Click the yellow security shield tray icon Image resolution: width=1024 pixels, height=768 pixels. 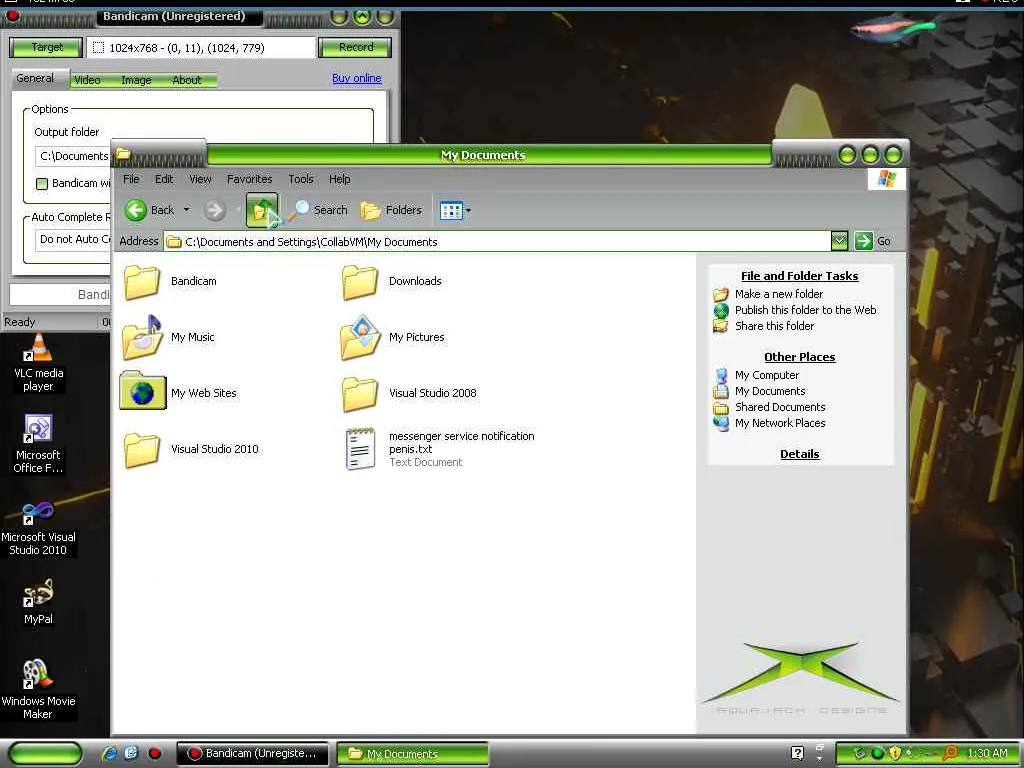point(895,753)
